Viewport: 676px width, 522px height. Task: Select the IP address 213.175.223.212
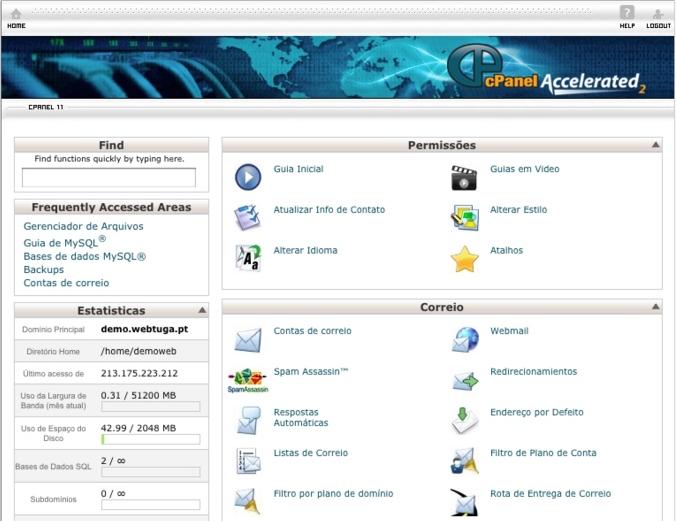139,373
